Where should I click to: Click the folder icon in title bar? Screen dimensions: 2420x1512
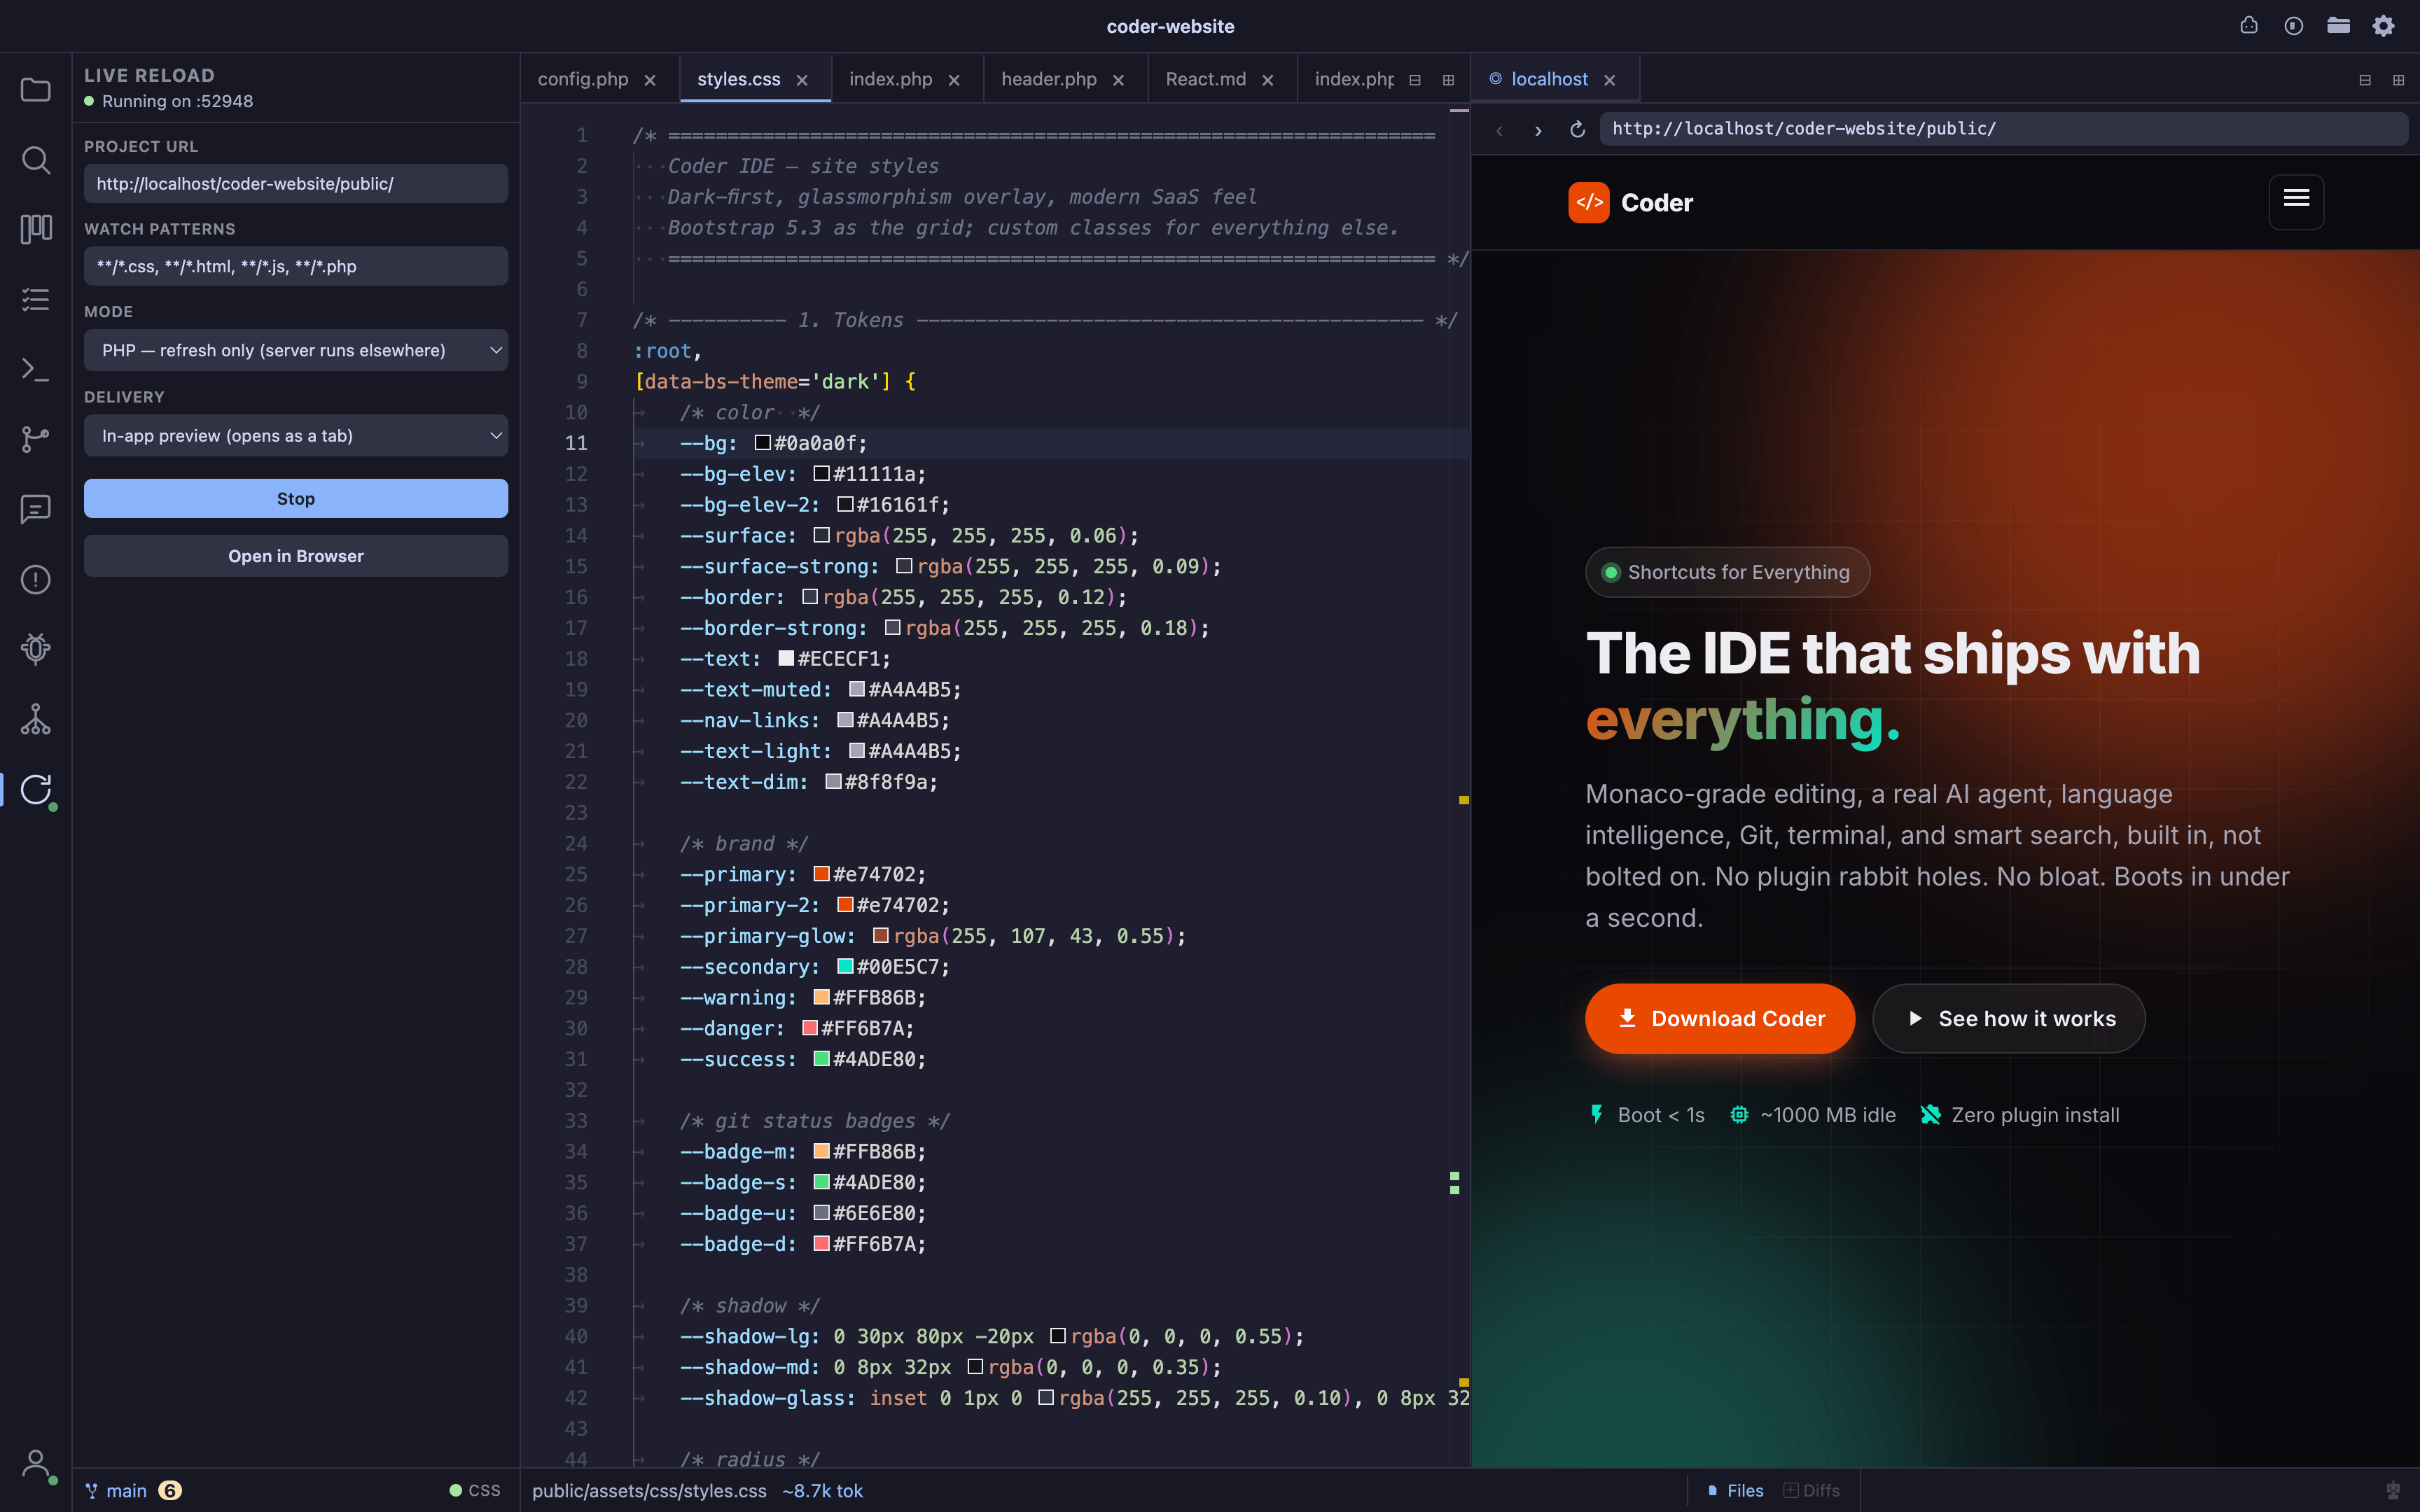coord(2338,26)
